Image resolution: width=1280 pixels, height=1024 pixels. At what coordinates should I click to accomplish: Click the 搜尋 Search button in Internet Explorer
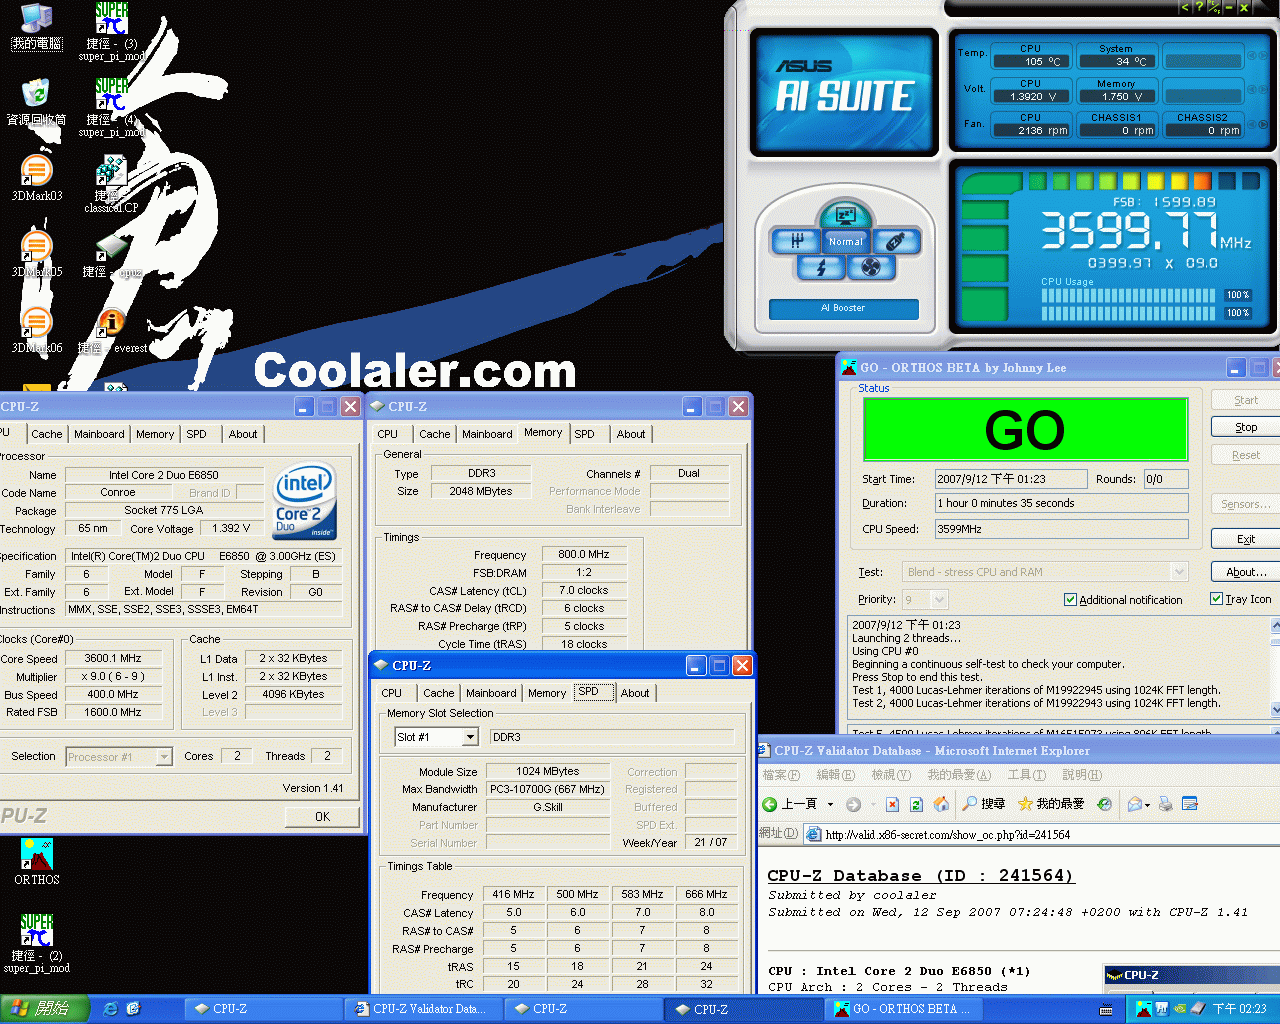click(984, 804)
